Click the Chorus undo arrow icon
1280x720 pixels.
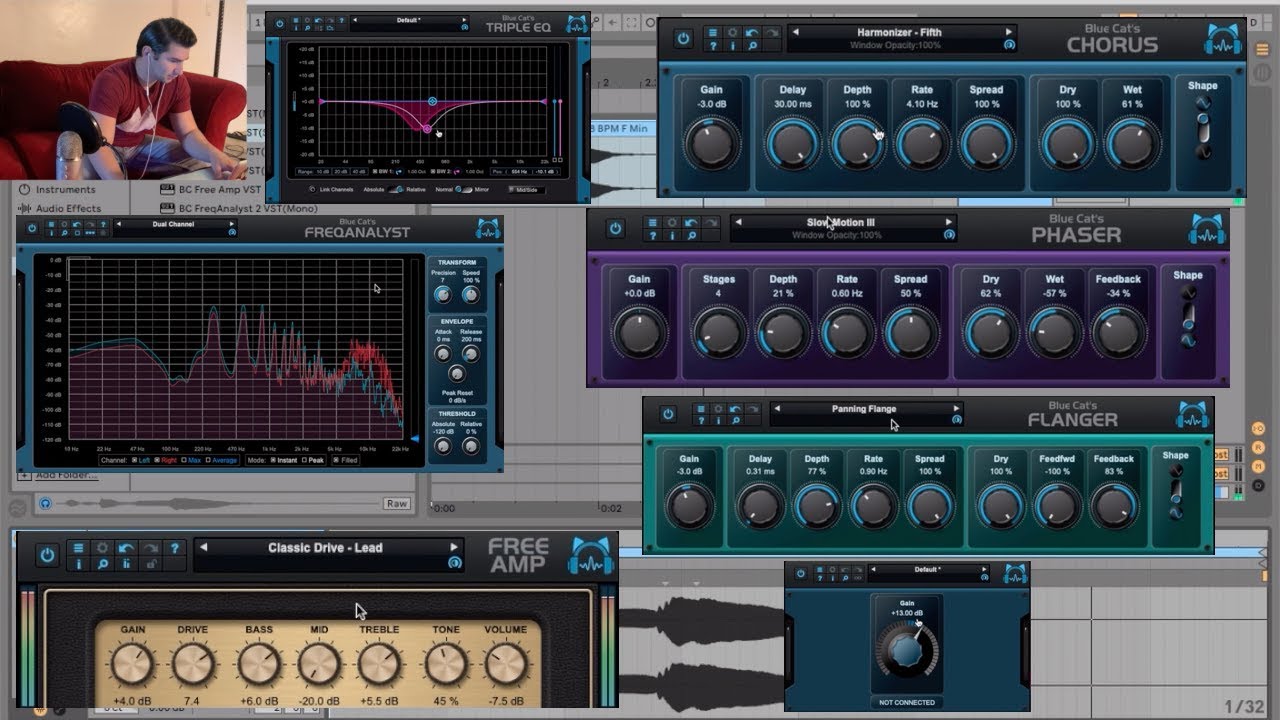(x=754, y=33)
